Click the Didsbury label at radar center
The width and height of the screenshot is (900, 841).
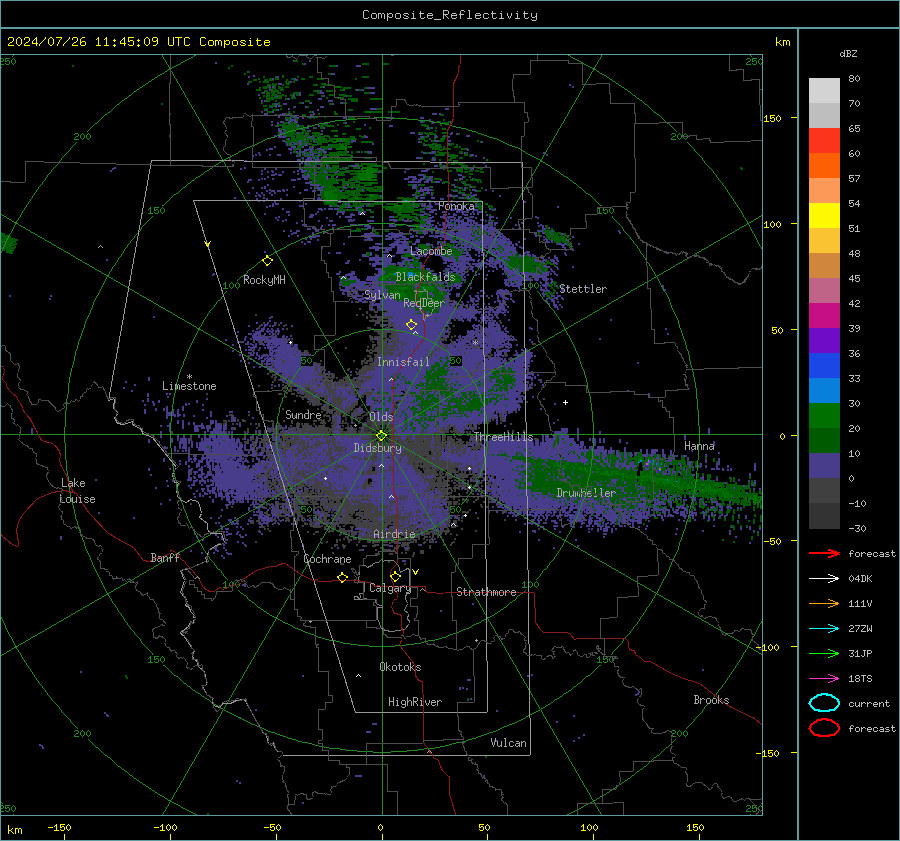[377, 448]
